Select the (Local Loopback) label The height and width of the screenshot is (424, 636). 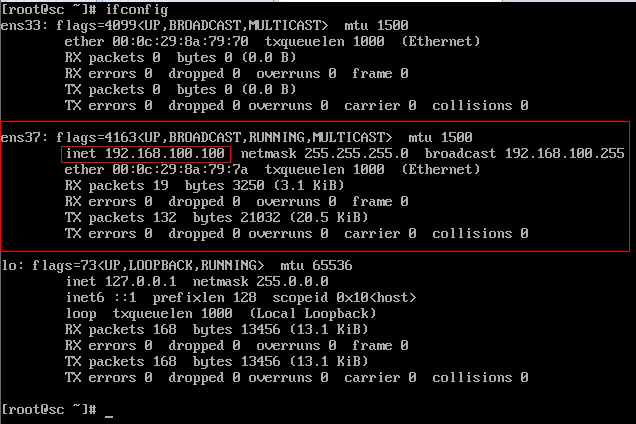(x=313, y=313)
